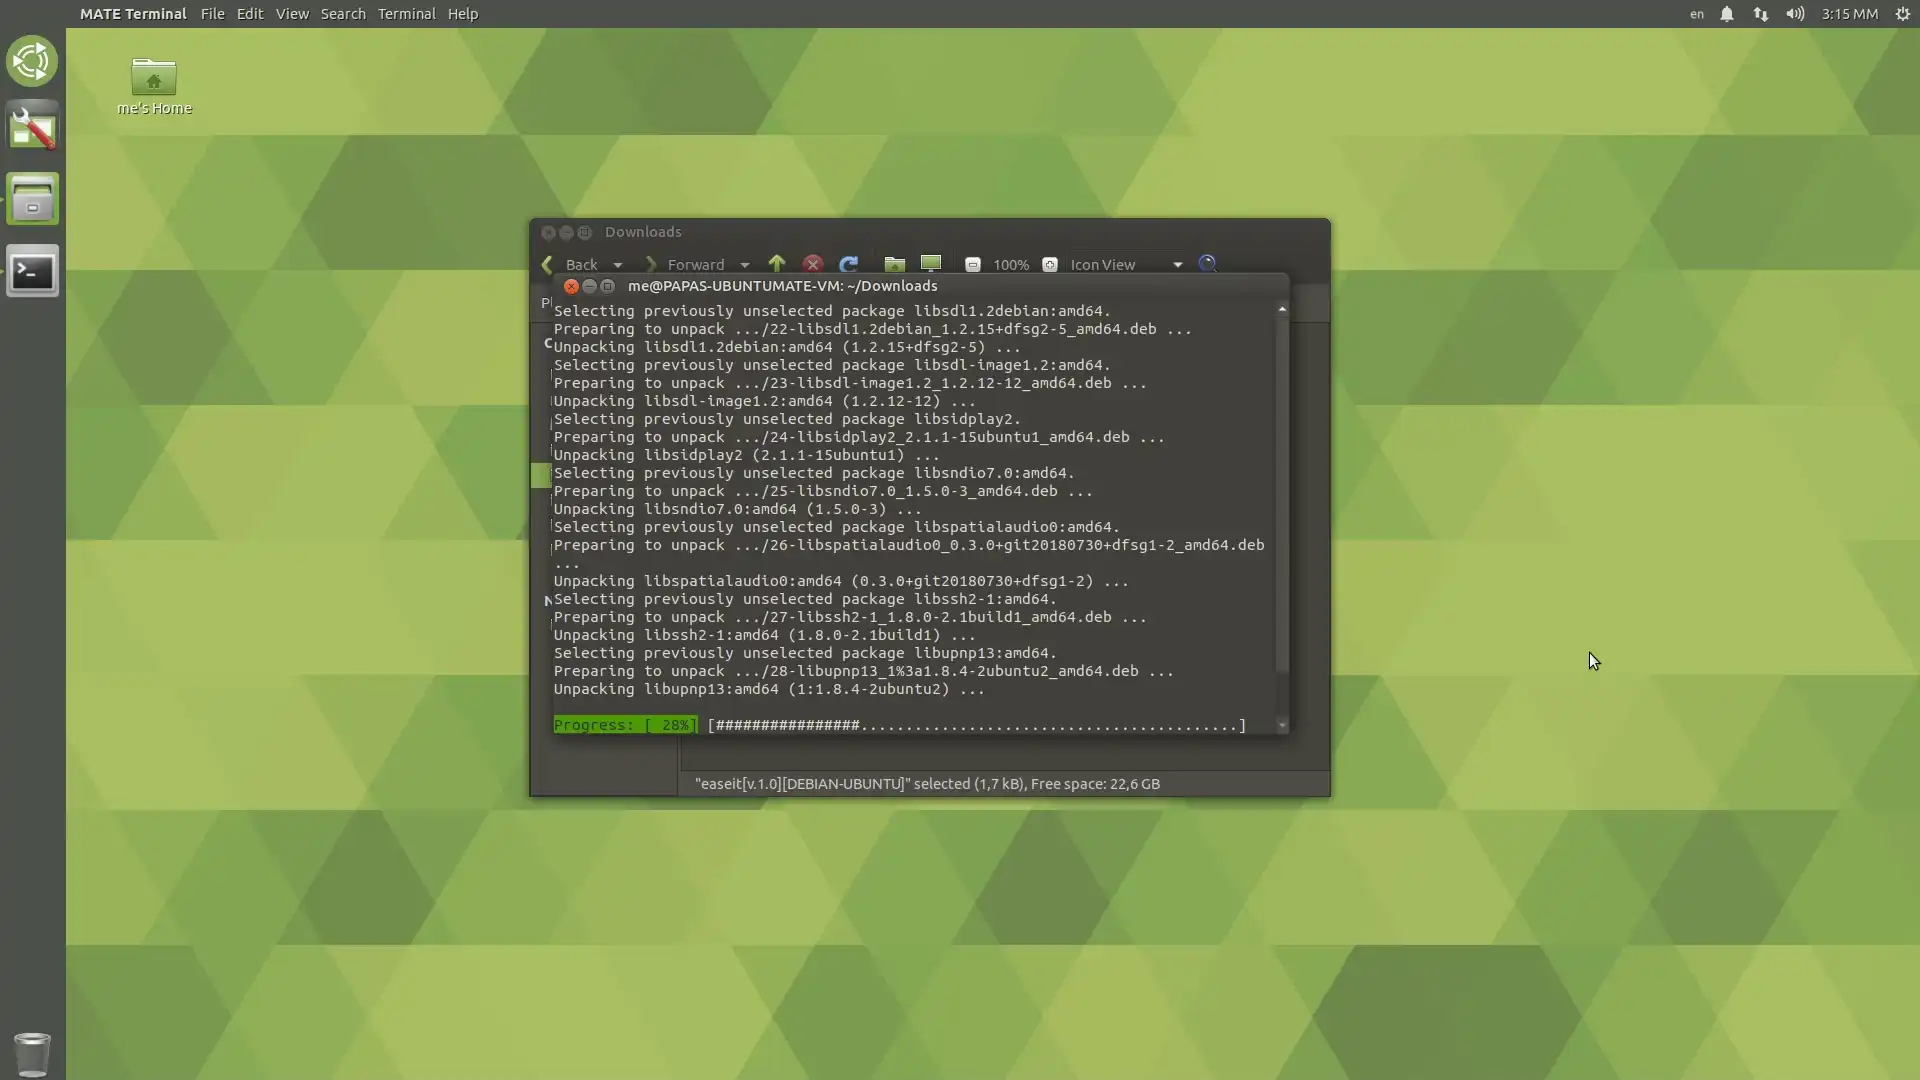Open the notifications bell in the panel

[x=1727, y=14]
